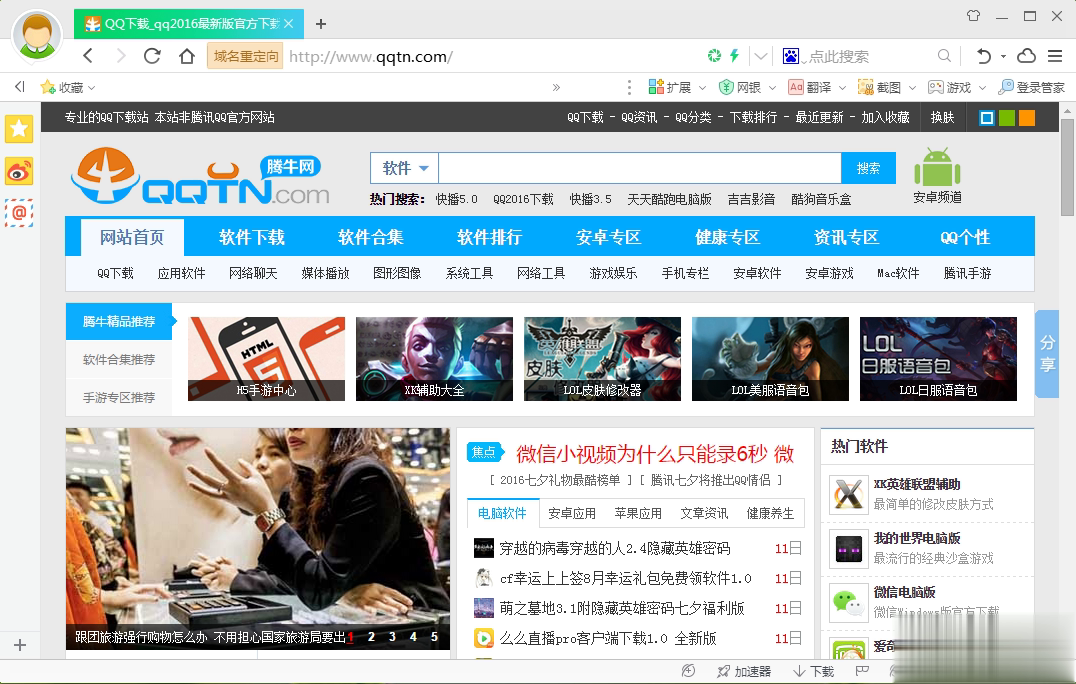1076x684 pixels.
Task: Reload the page with refresh icon
Action: click(152, 56)
